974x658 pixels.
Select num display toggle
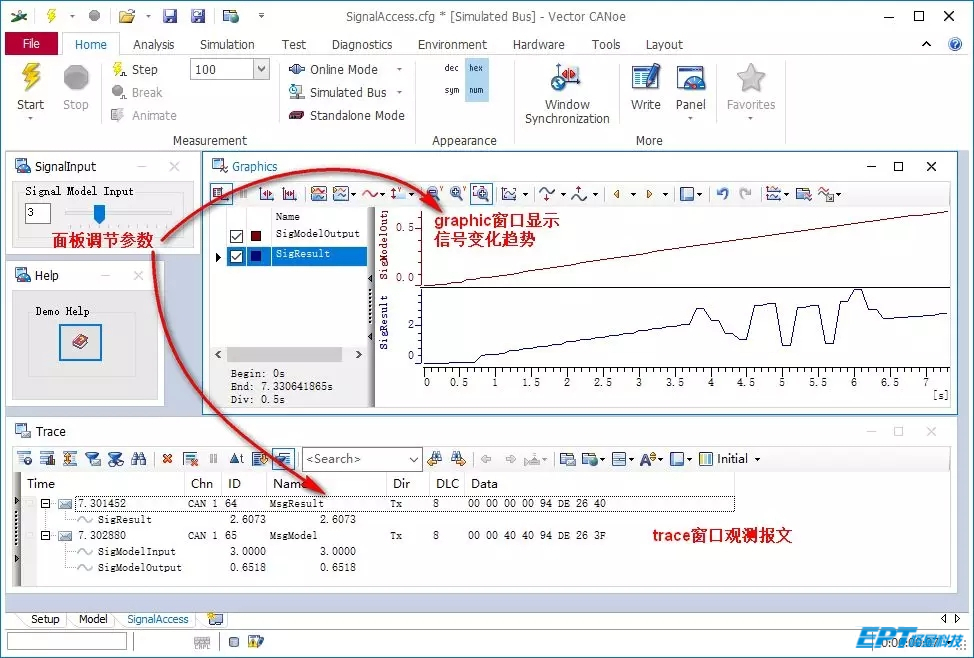pos(476,90)
